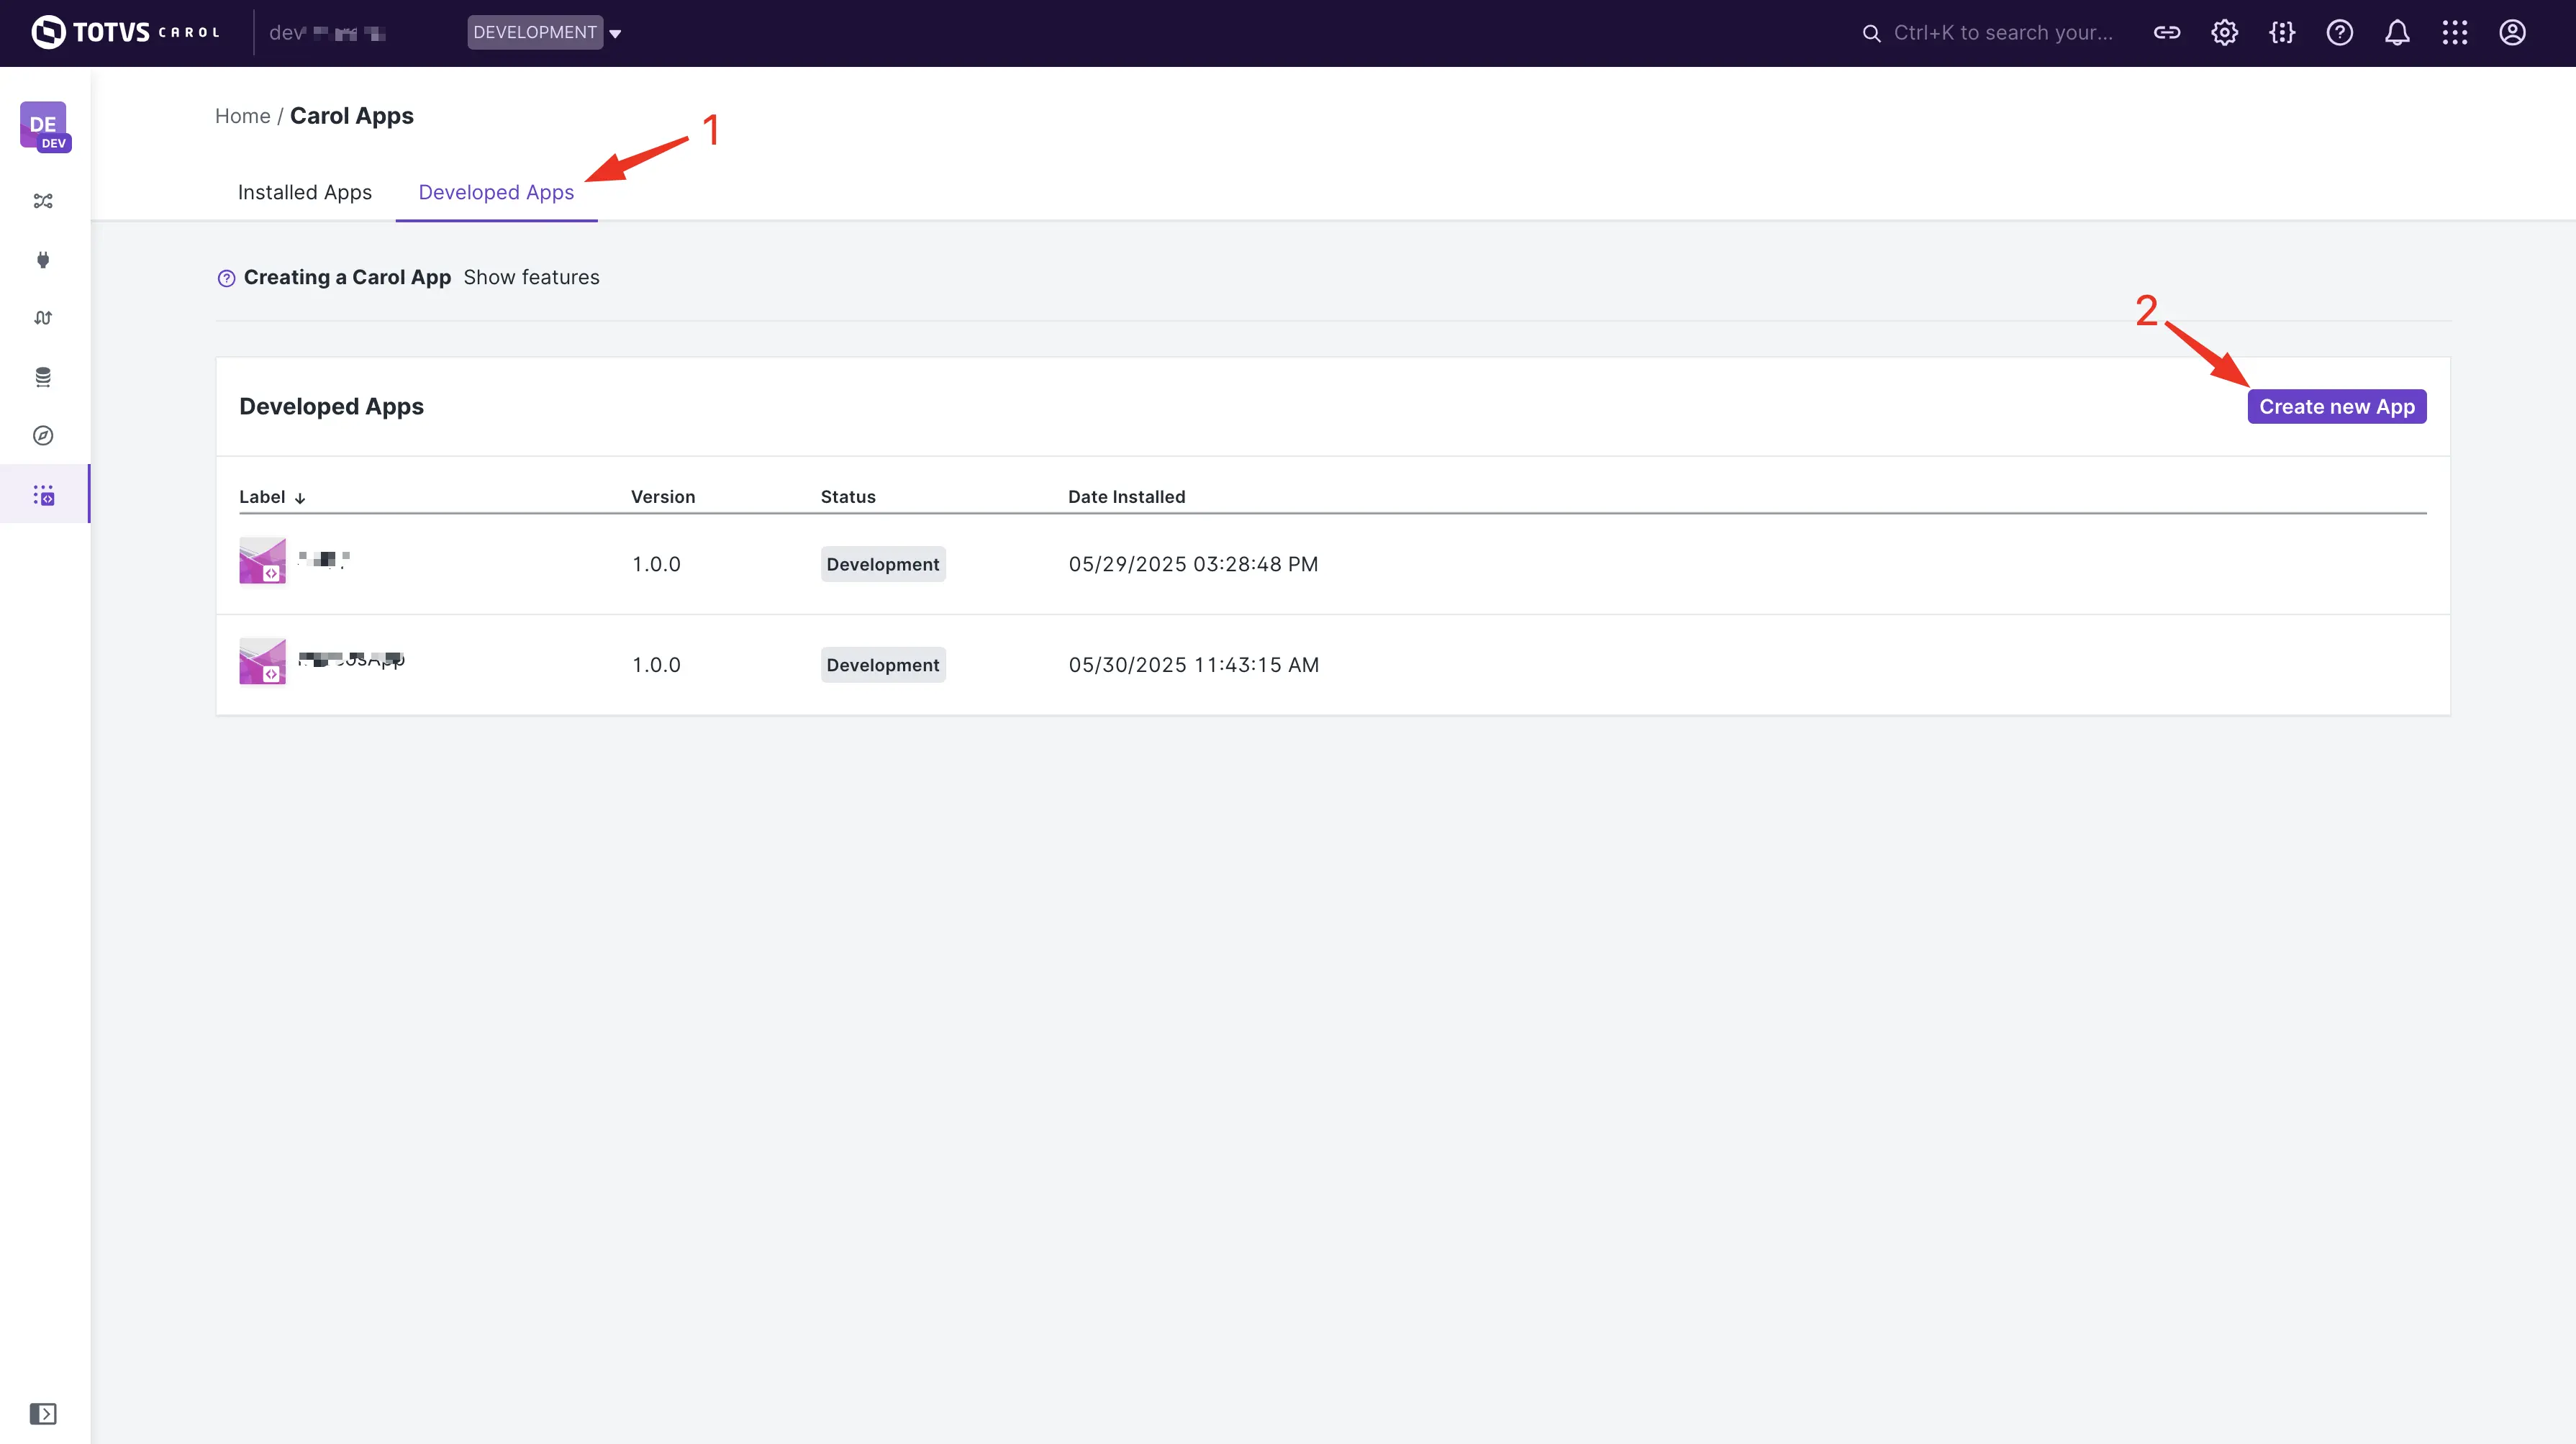Expand the sidebar panel toggle
Screen dimensions: 2576x1444
(x=43, y=1413)
